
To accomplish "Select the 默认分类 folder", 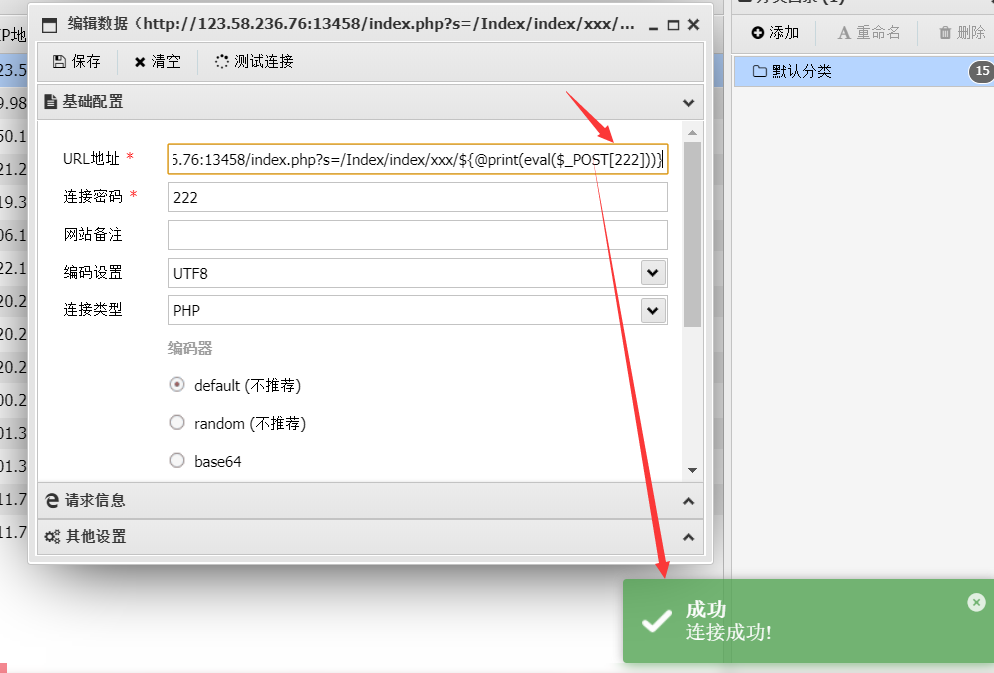I will [863, 72].
